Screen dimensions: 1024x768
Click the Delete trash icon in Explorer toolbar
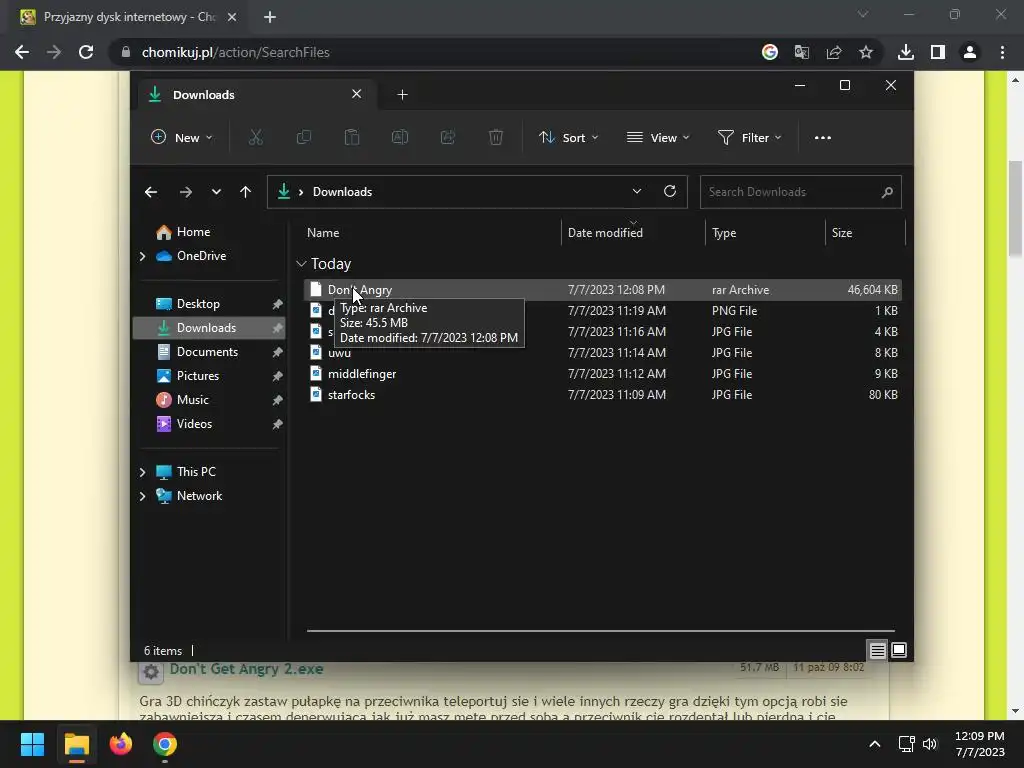point(496,137)
